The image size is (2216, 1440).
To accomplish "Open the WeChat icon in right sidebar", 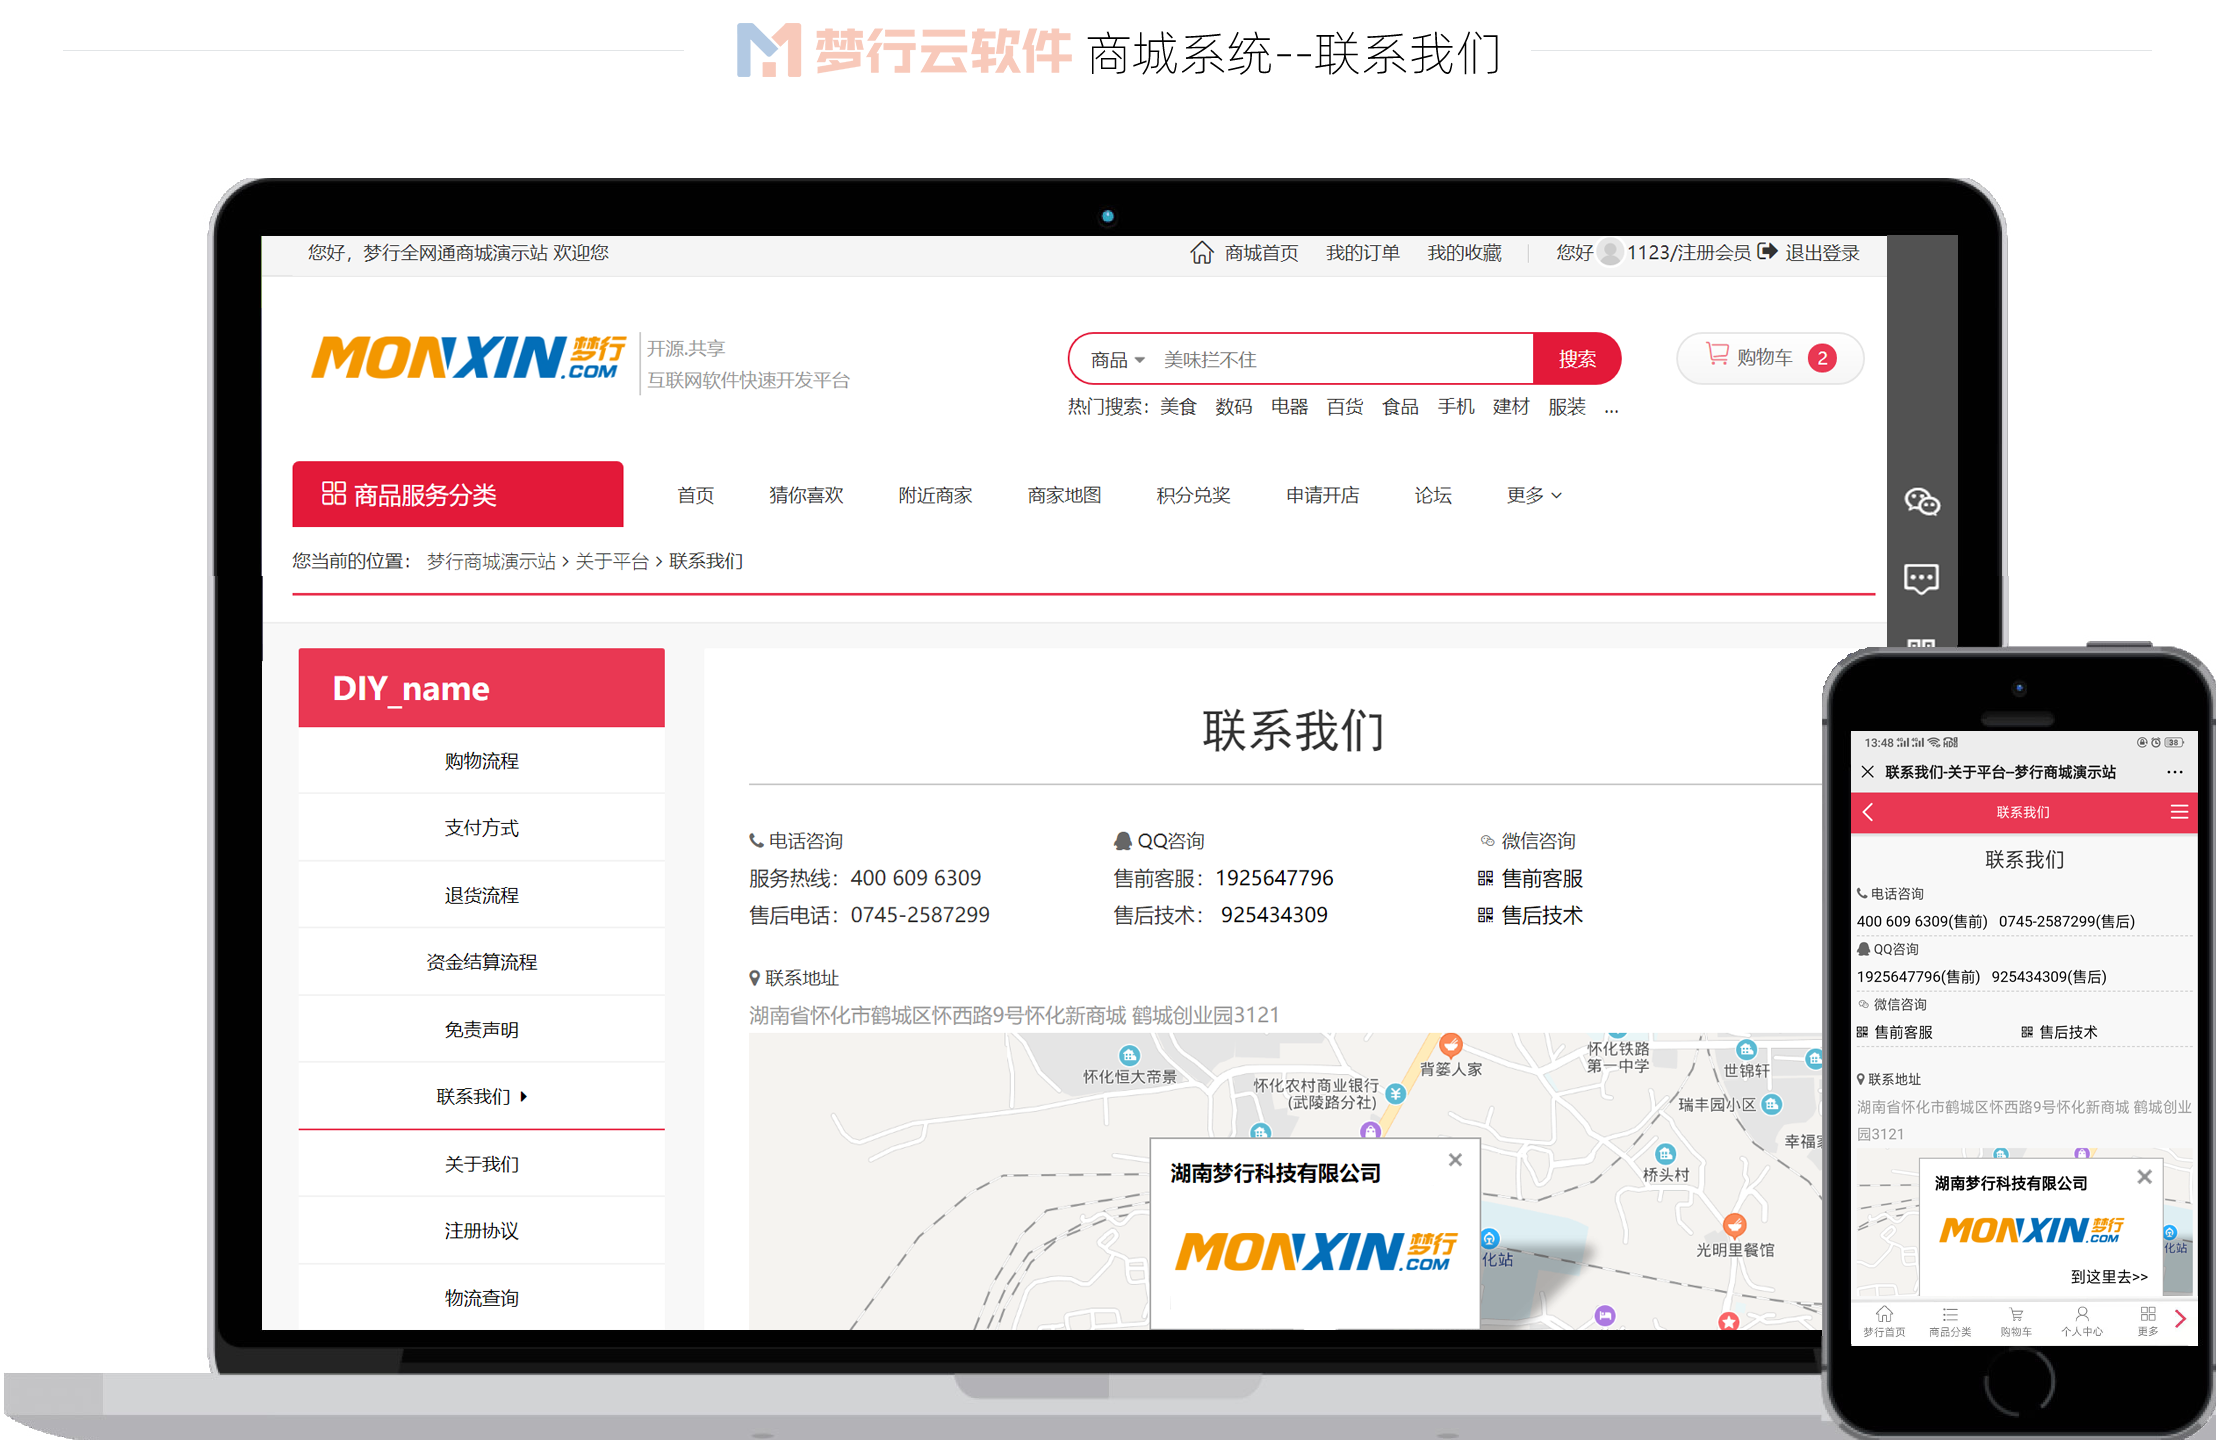I will point(1921,501).
